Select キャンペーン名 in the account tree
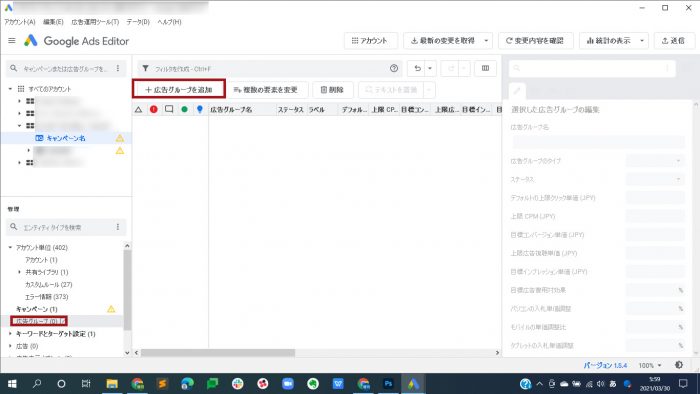The width and height of the screenshot is (700, 394). coord(66,138)
